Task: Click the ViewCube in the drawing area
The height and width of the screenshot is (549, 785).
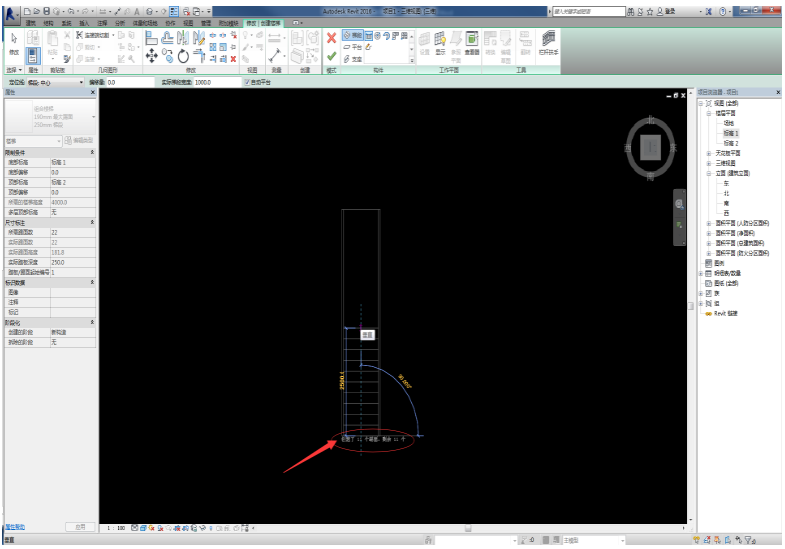Action: pyautogui.click(x=650, y=147)
